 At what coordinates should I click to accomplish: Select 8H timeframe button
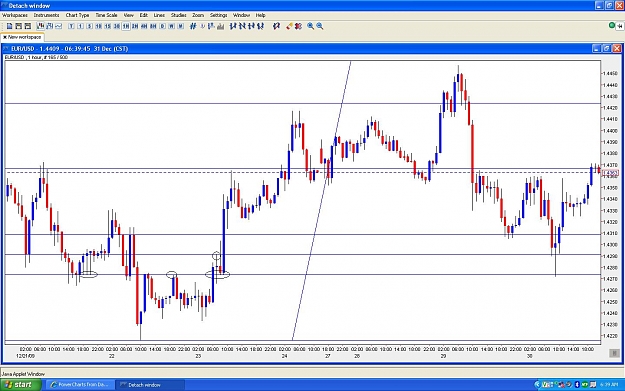click(x=153, y=26)
